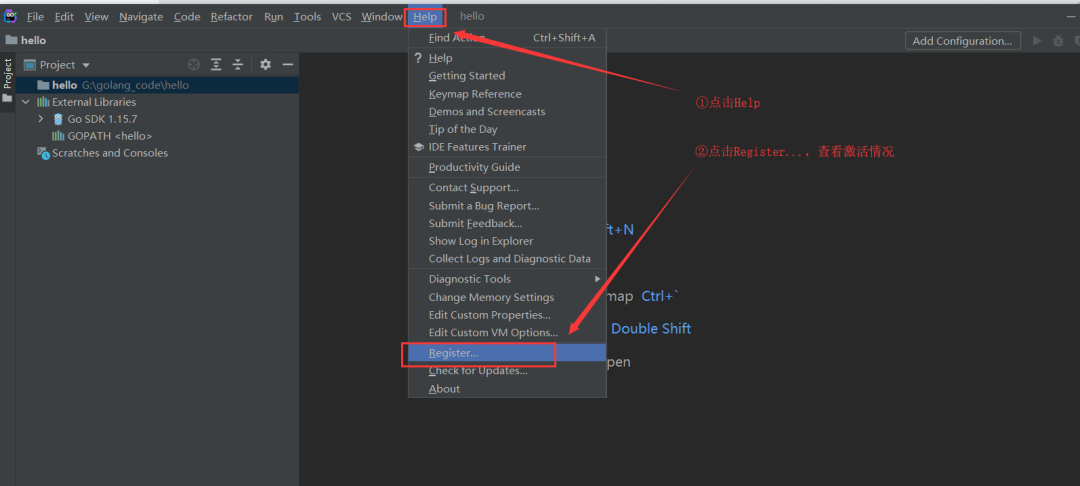Open the Project view dropdown
Image resolution: width=1080 pixels, height=486 pixels.
65,65
